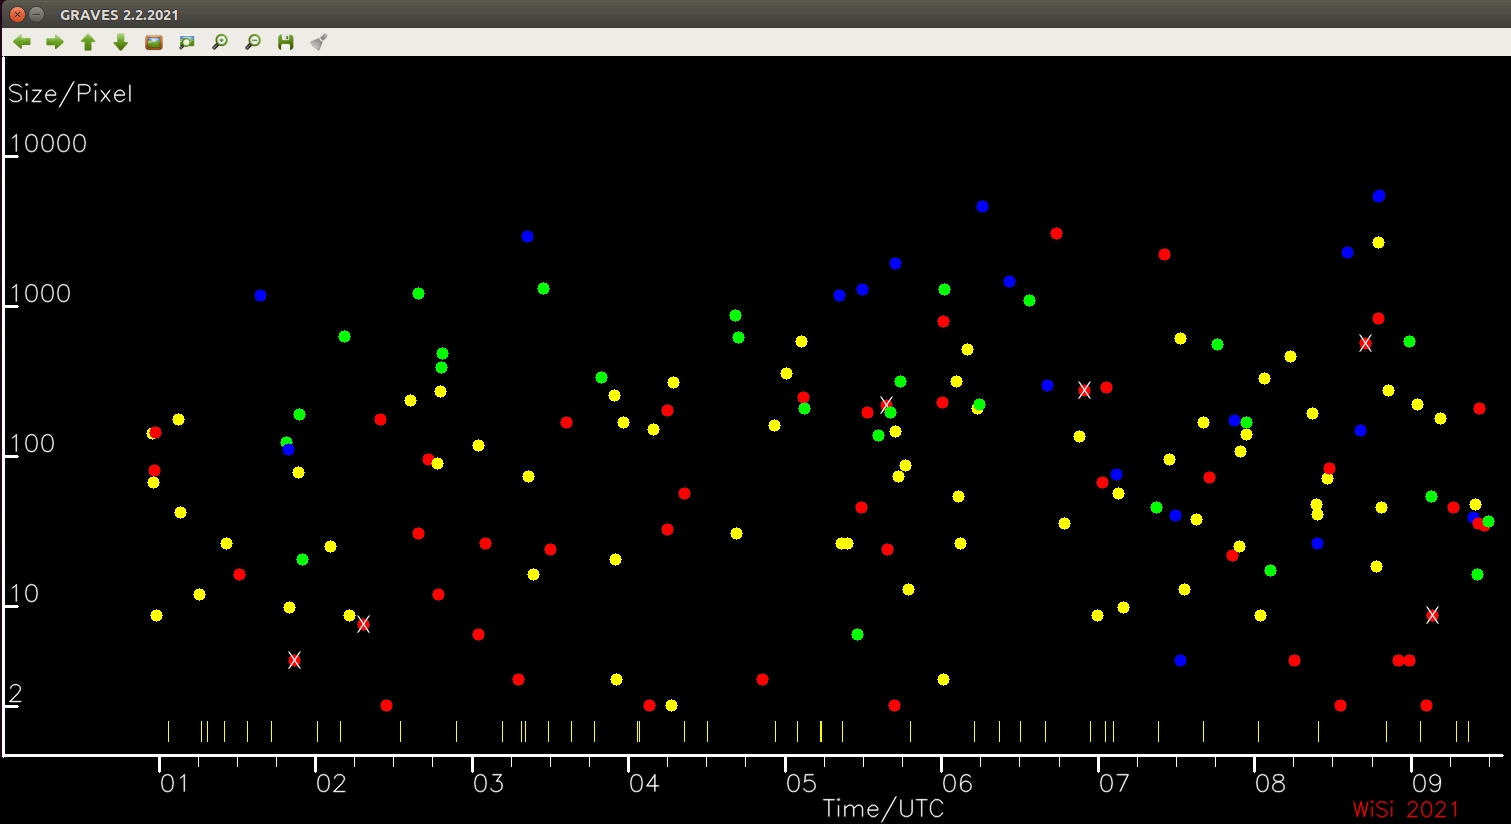Viewport: 1511px width, 824px height.
Task: Click the red X marker near 07:00 UTC
Action: pos(1084,390)
